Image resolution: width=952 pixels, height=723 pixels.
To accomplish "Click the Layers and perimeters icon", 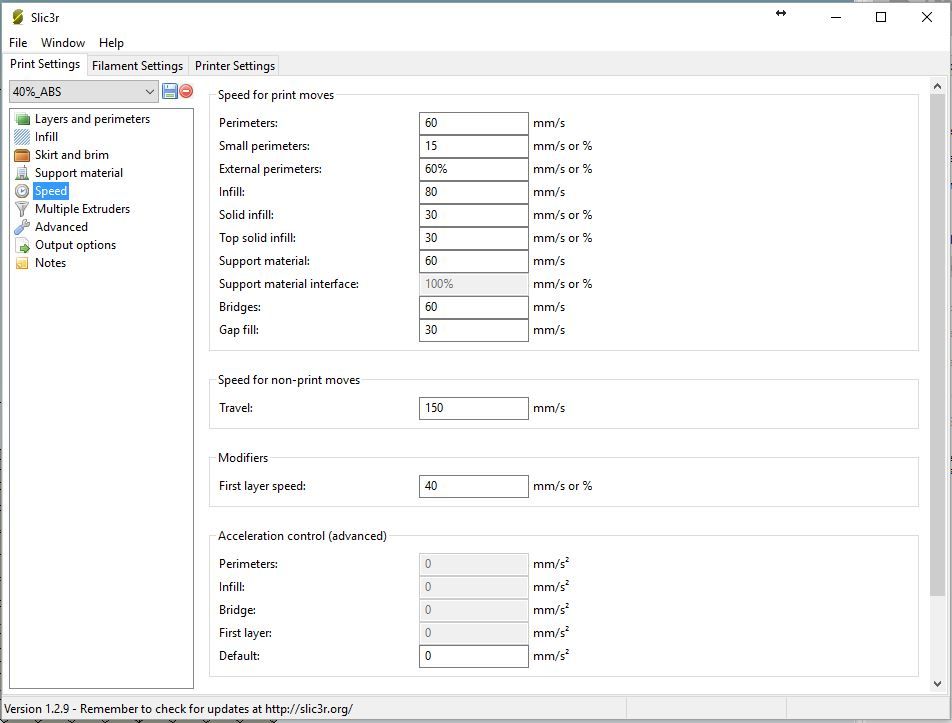I will tap(22, 119).
